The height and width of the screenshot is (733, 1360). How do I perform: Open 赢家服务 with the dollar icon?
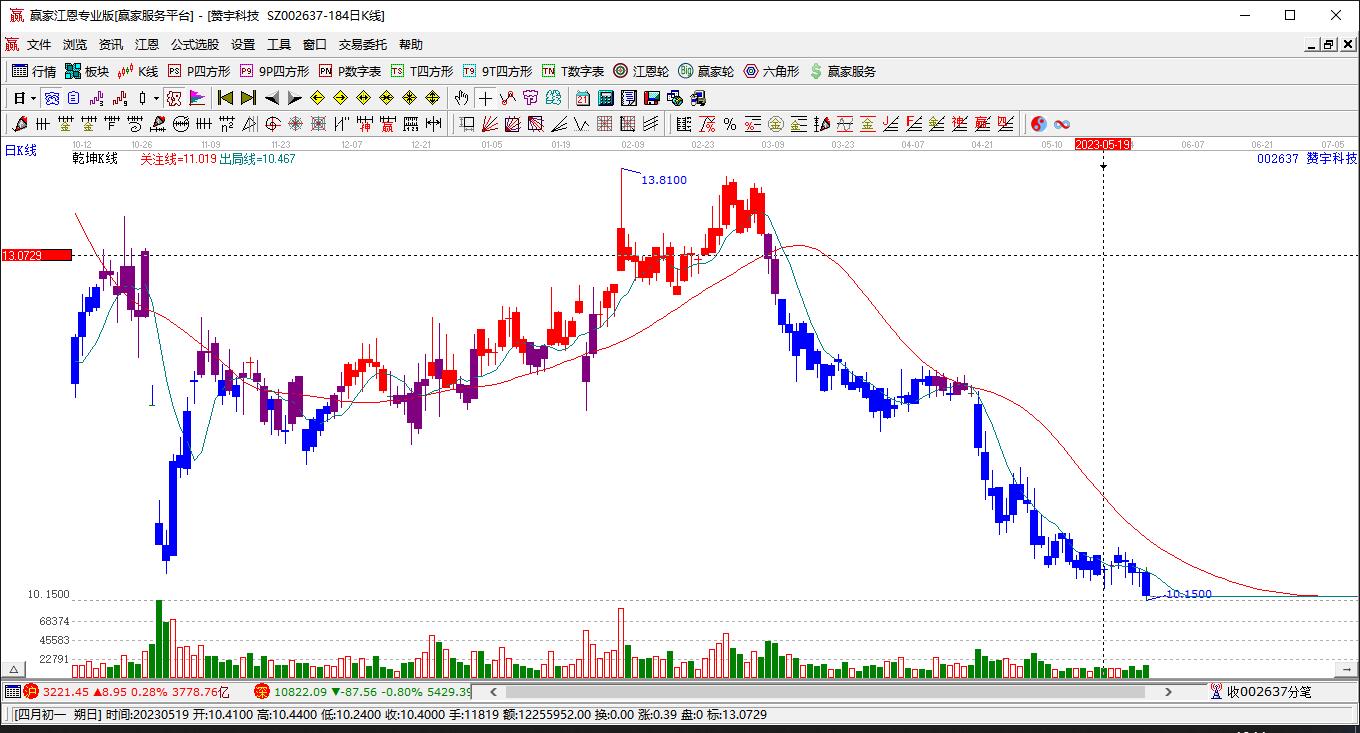click(843, 71)
